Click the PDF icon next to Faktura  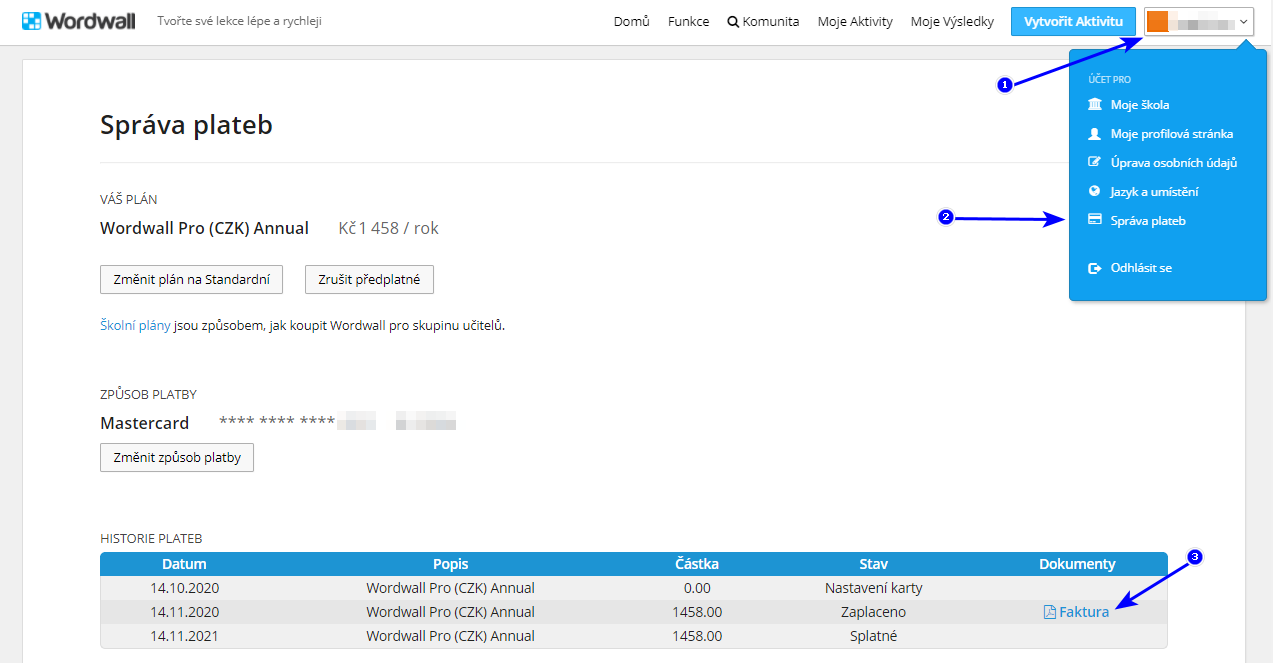[1049, 612]
